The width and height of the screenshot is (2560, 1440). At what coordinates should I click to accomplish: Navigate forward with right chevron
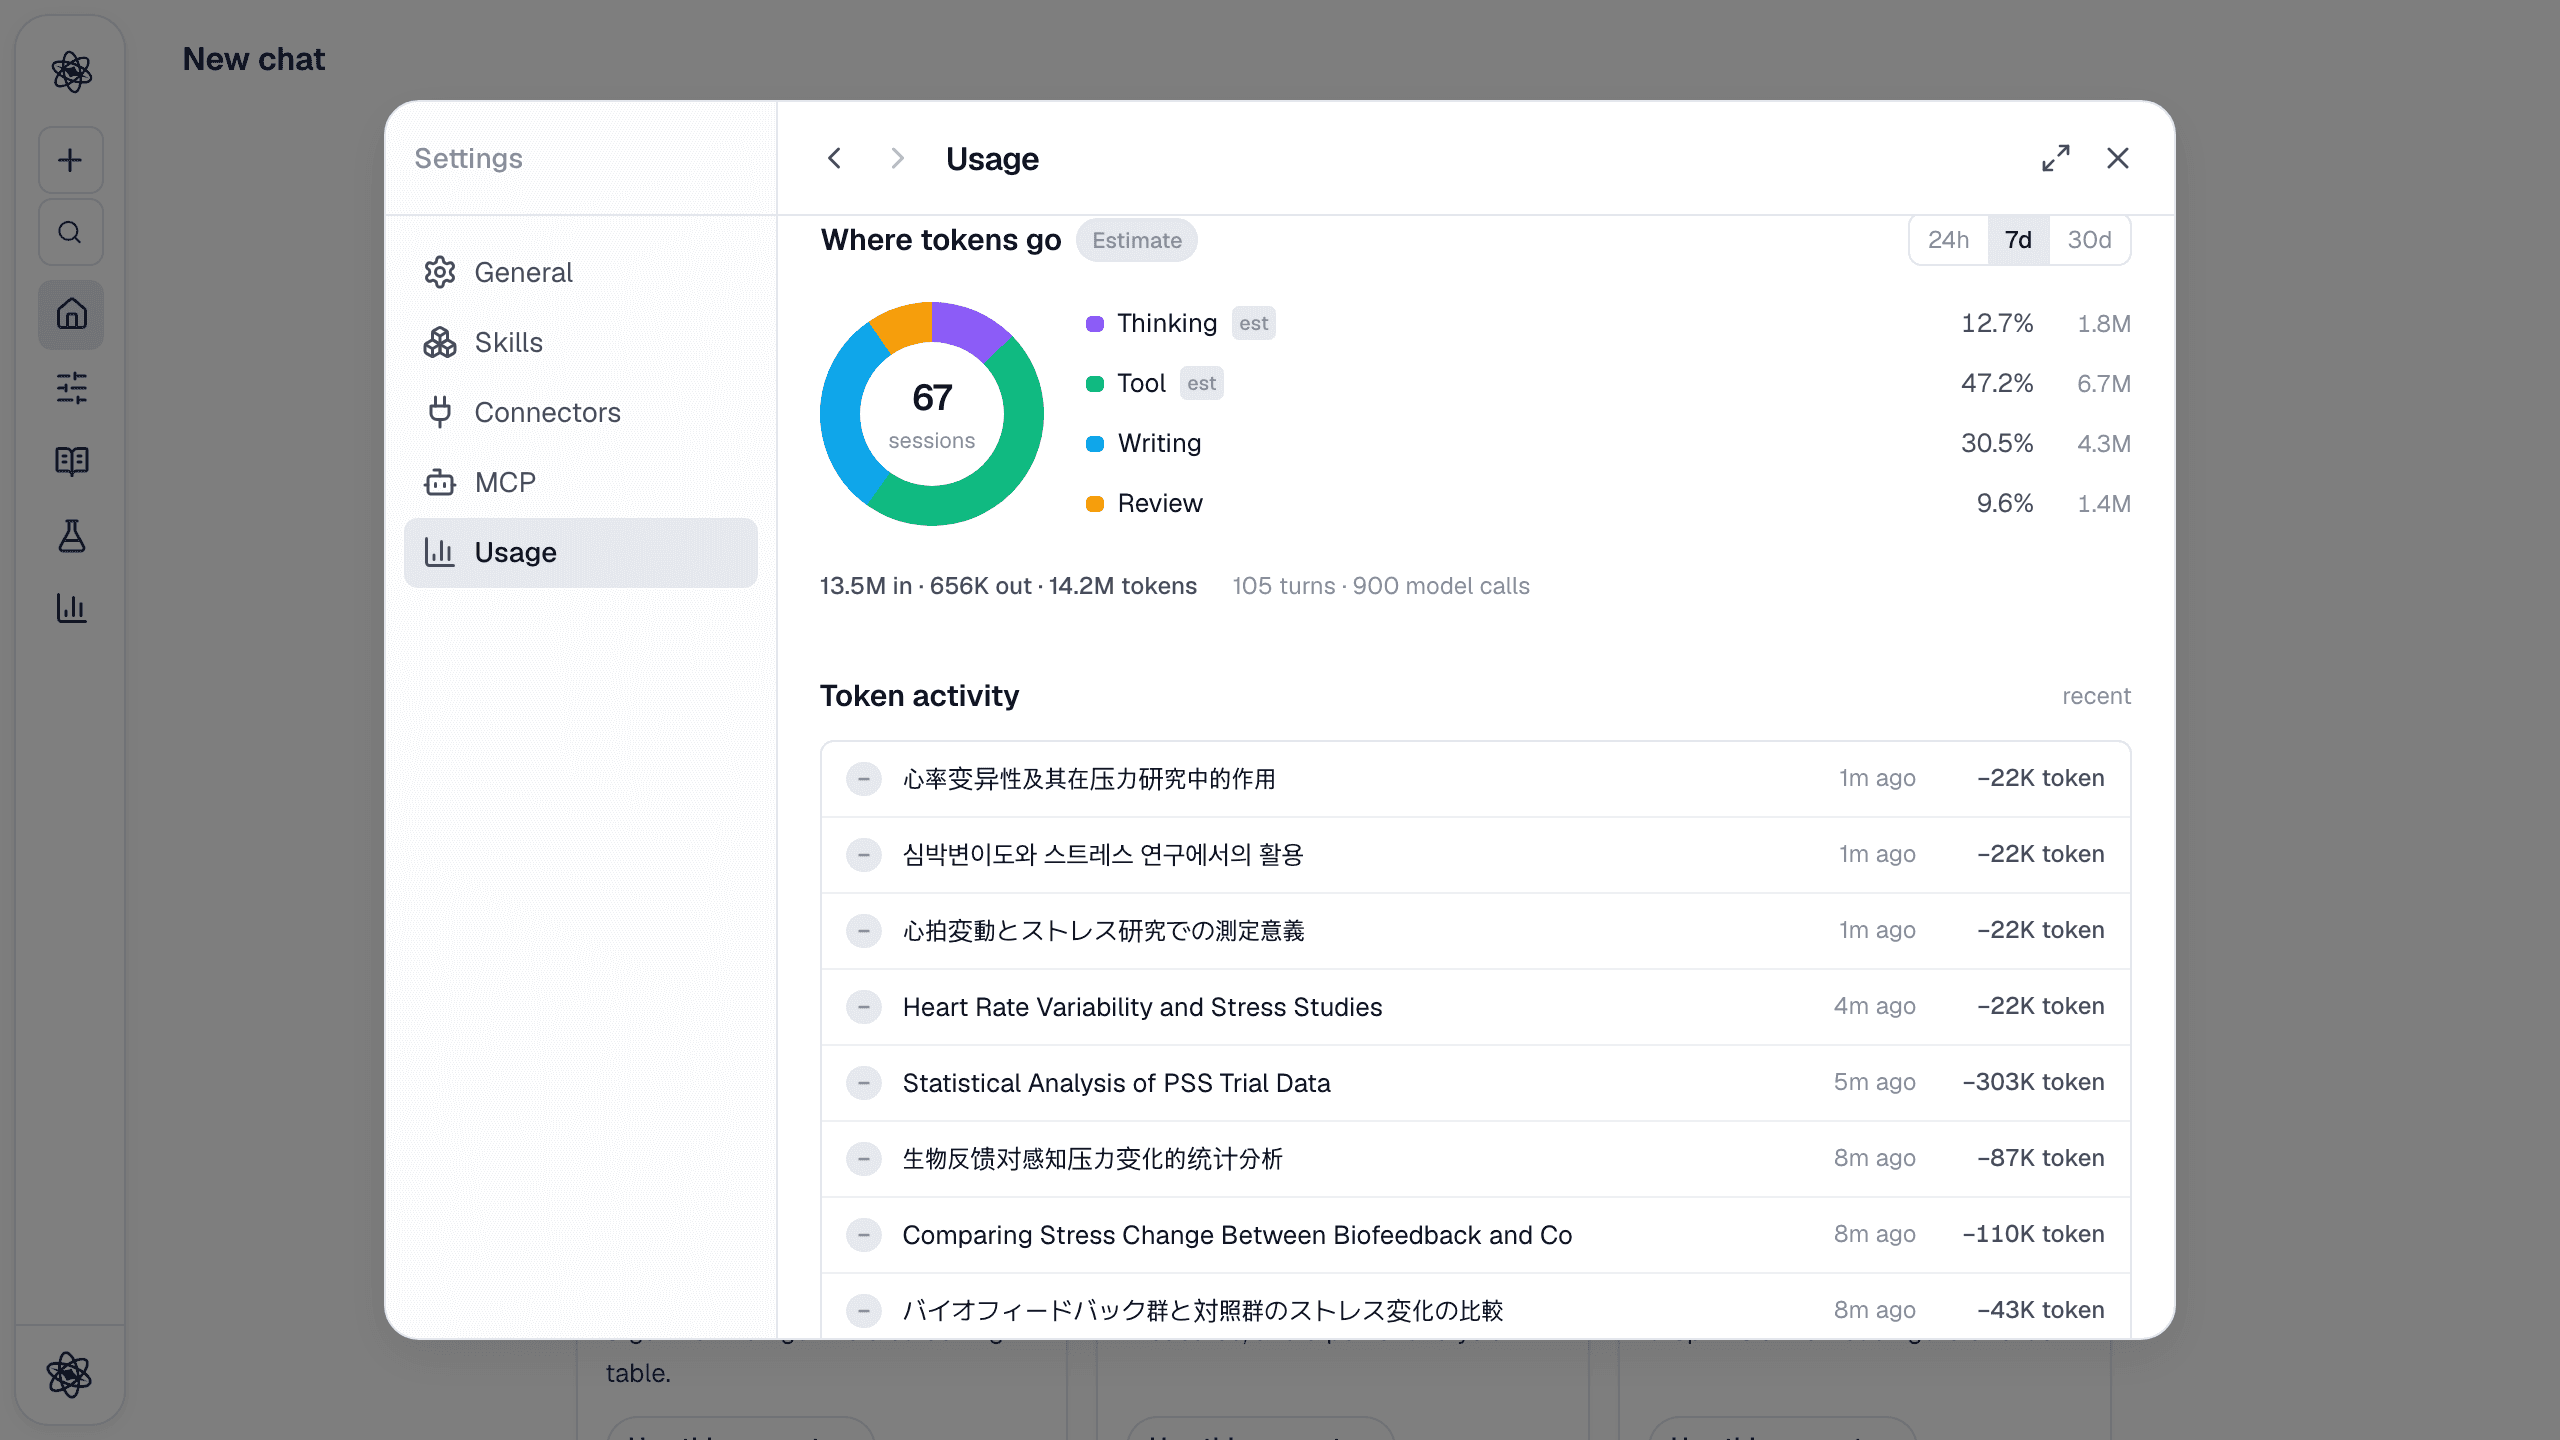pos(897,158)
